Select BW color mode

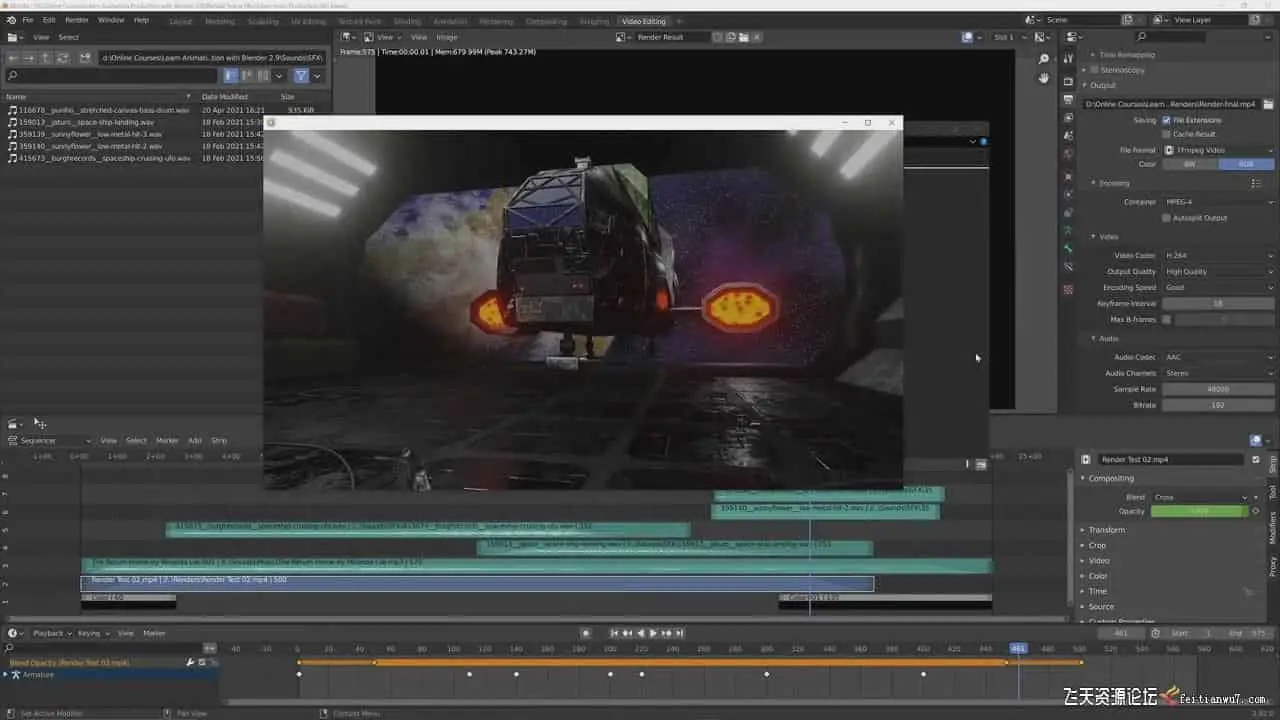coord(1190,164)
